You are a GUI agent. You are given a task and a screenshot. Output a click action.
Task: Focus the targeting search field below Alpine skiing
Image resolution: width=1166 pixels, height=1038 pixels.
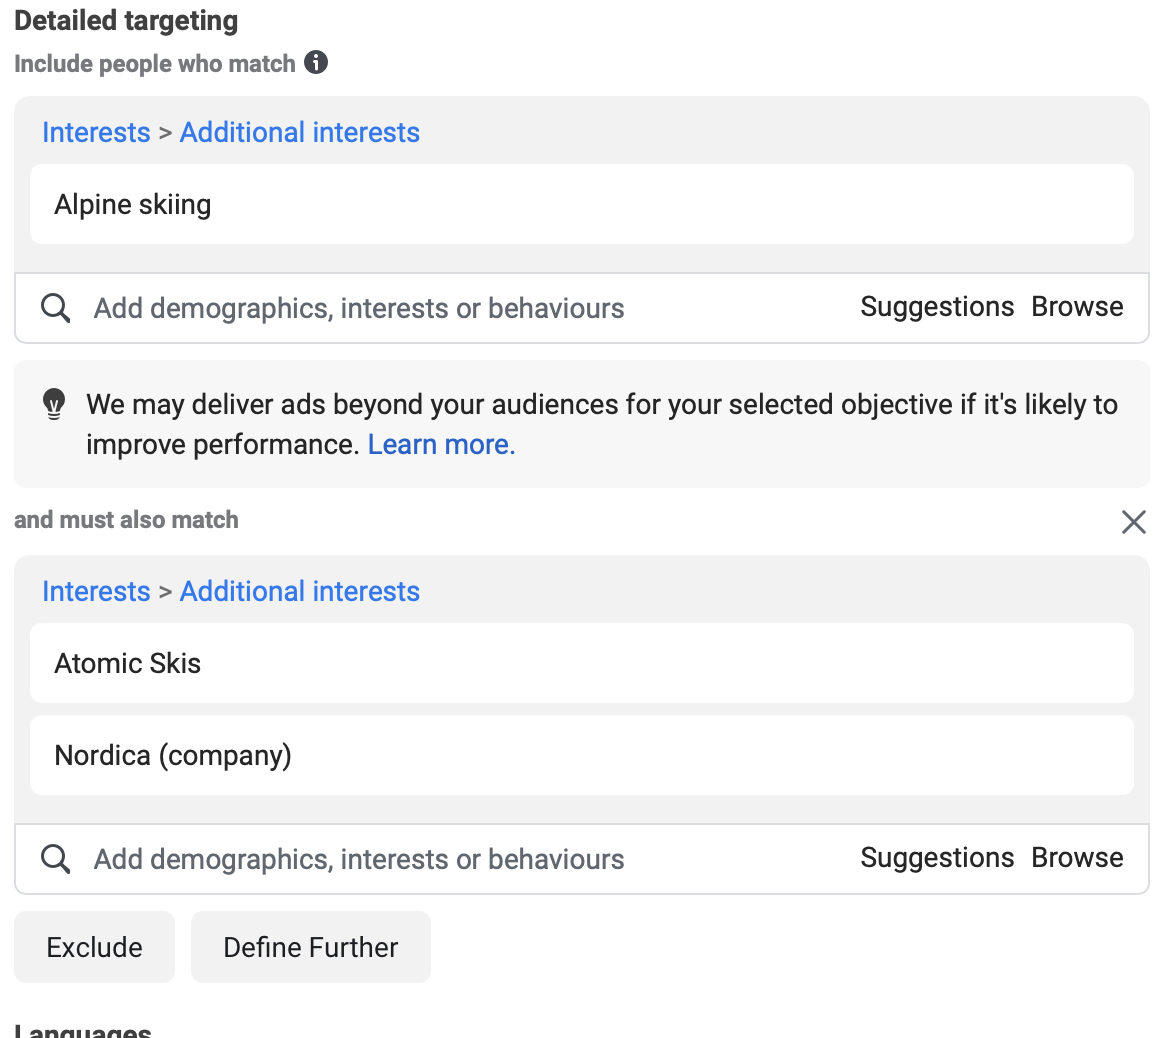click(450, 308)
